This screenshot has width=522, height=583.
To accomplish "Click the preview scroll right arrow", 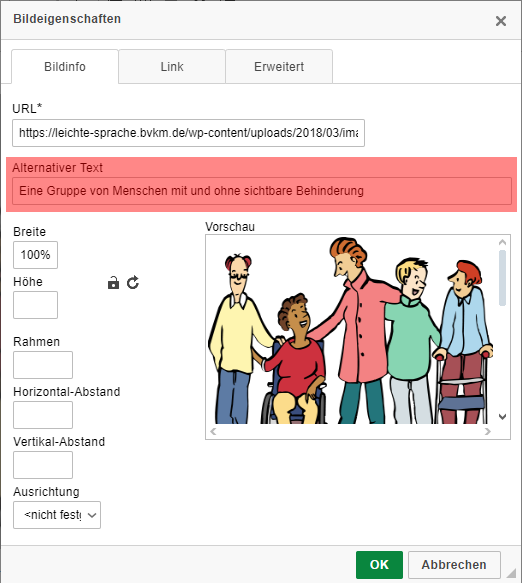I will click(487, 431).
